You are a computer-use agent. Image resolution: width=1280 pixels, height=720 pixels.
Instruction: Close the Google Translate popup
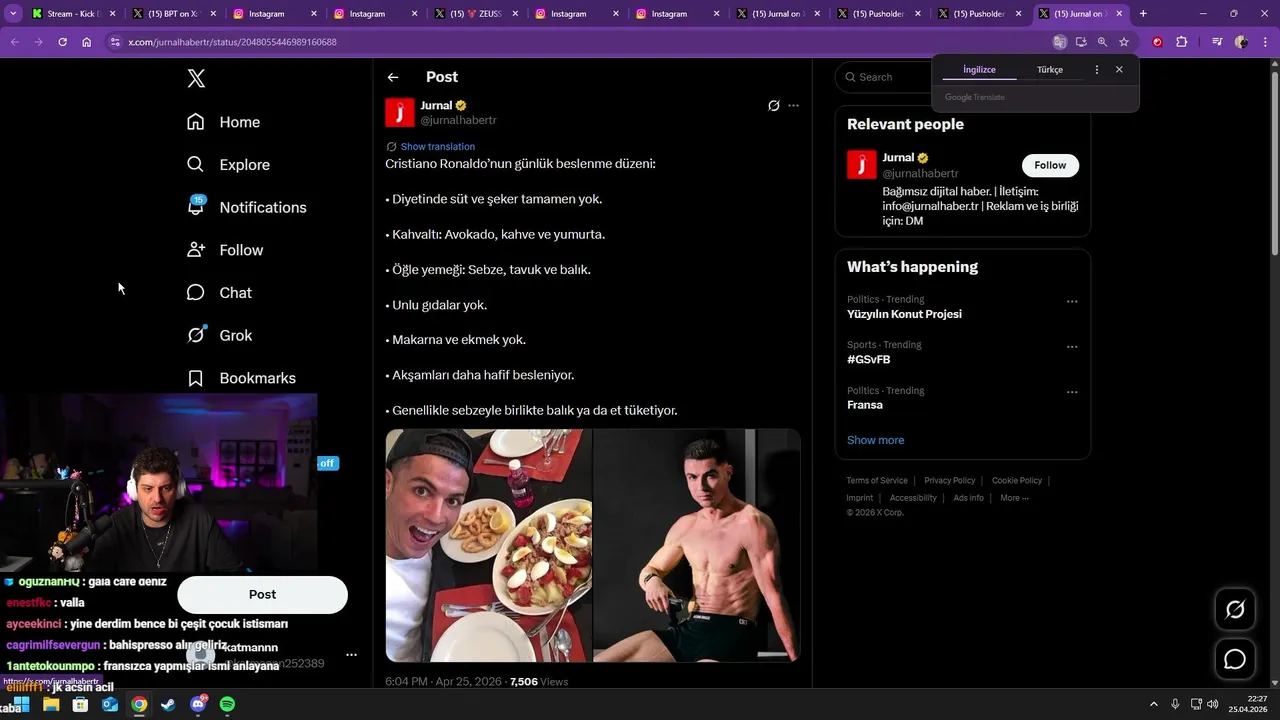point(1119,70)
